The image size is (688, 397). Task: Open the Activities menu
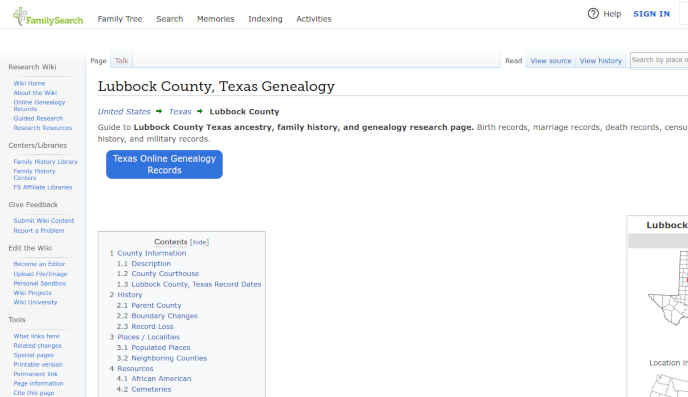[314, 19]
